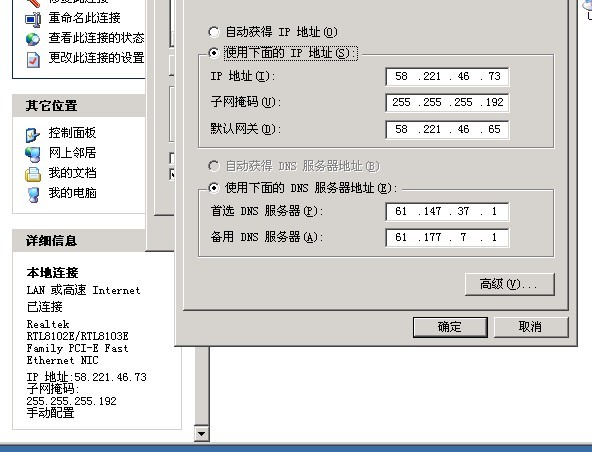Screen dimensions: 592x452
Task: Click 详细信息 panel header
Action: pyautogui.click(x=79, y=241)
